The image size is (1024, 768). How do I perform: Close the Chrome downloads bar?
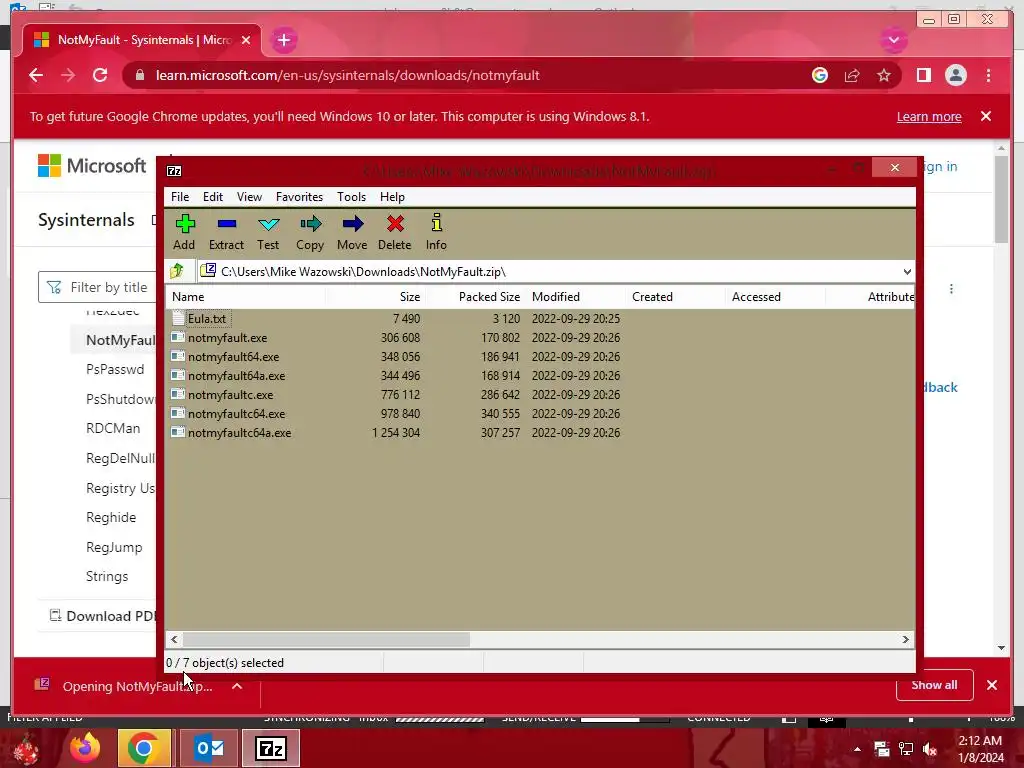tap(992, 685)
